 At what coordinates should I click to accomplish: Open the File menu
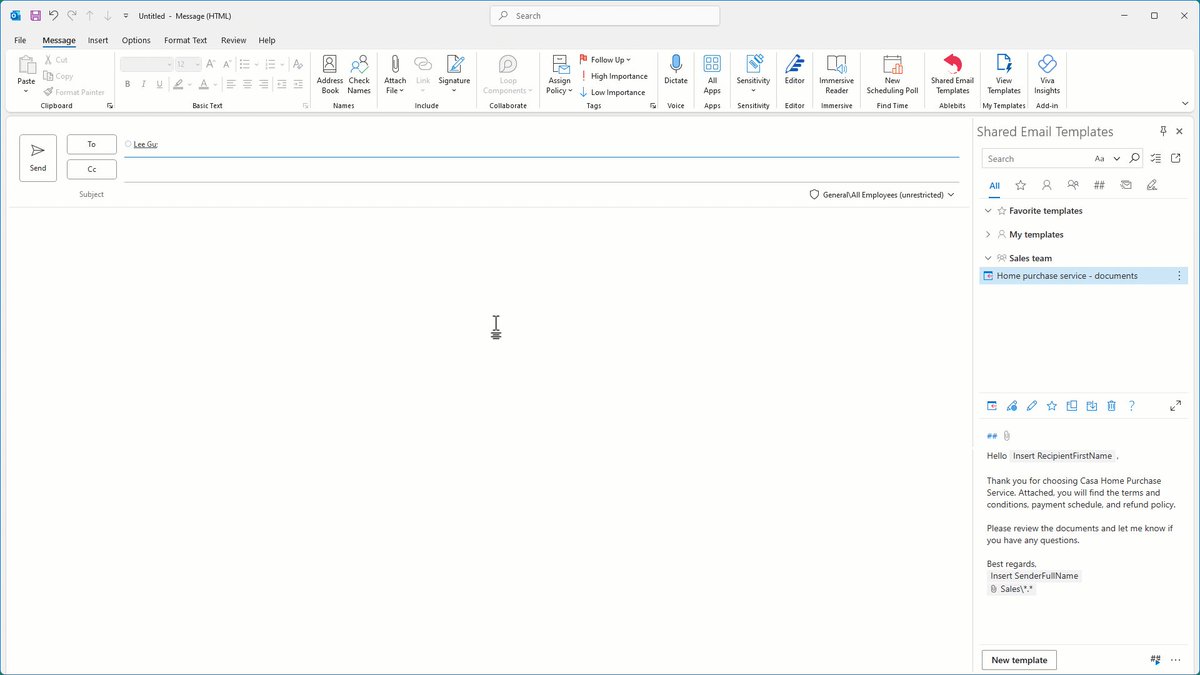[x=20, y=40]
